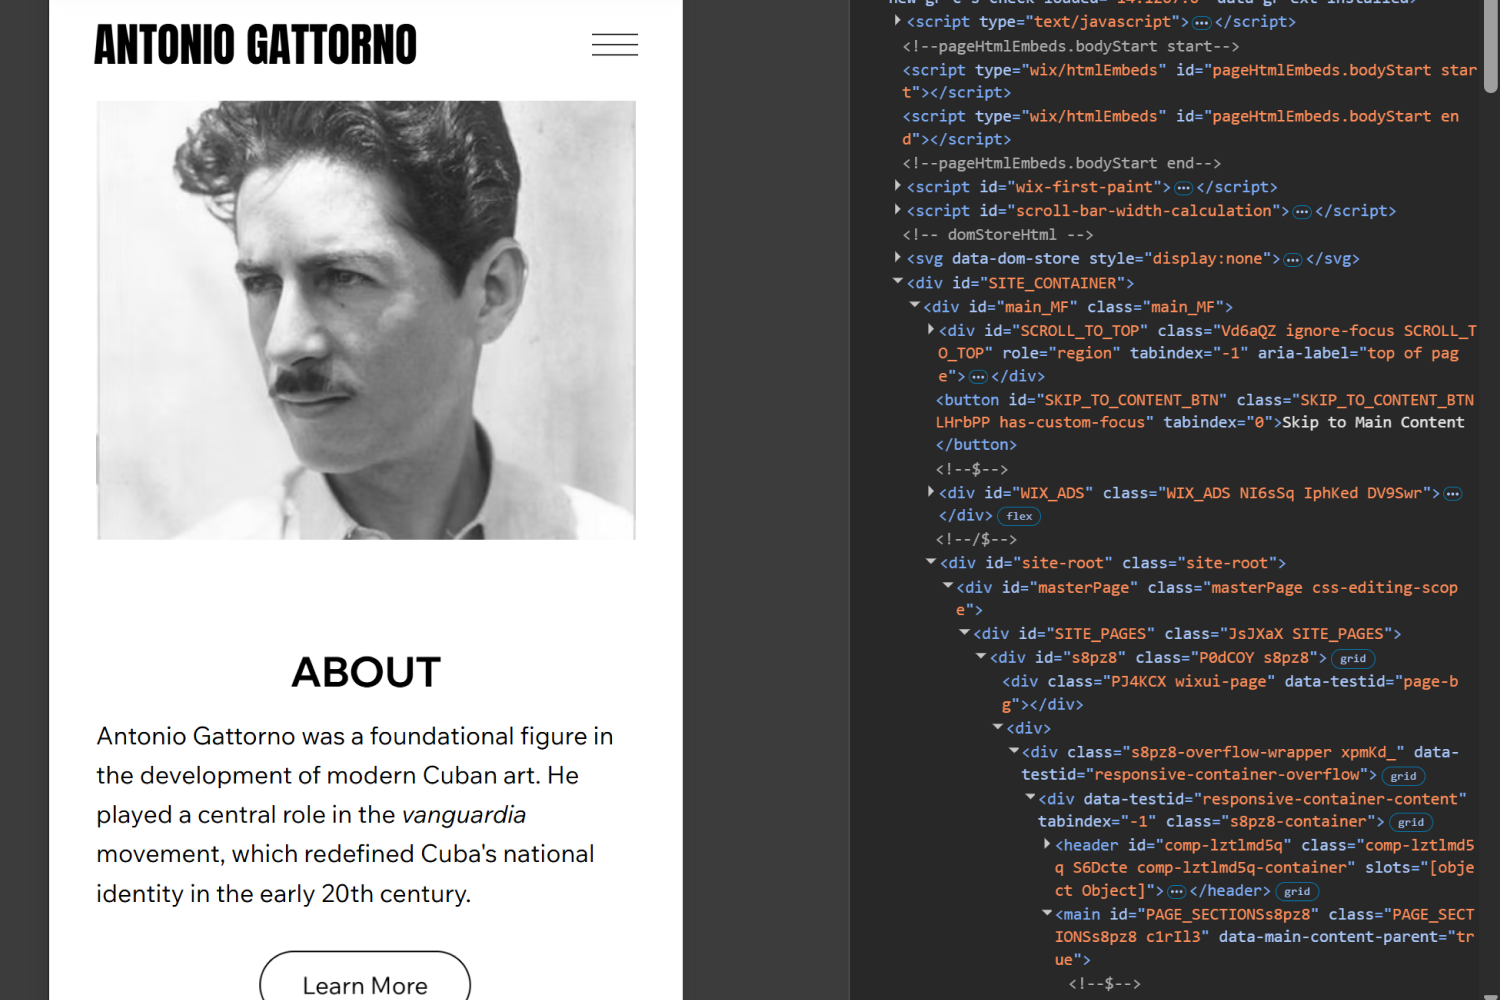Screen dimensions: 1500x1000
Task: Select the SKIP_TO_CONTENT_BTN button element line
Action: point(1205,422)
